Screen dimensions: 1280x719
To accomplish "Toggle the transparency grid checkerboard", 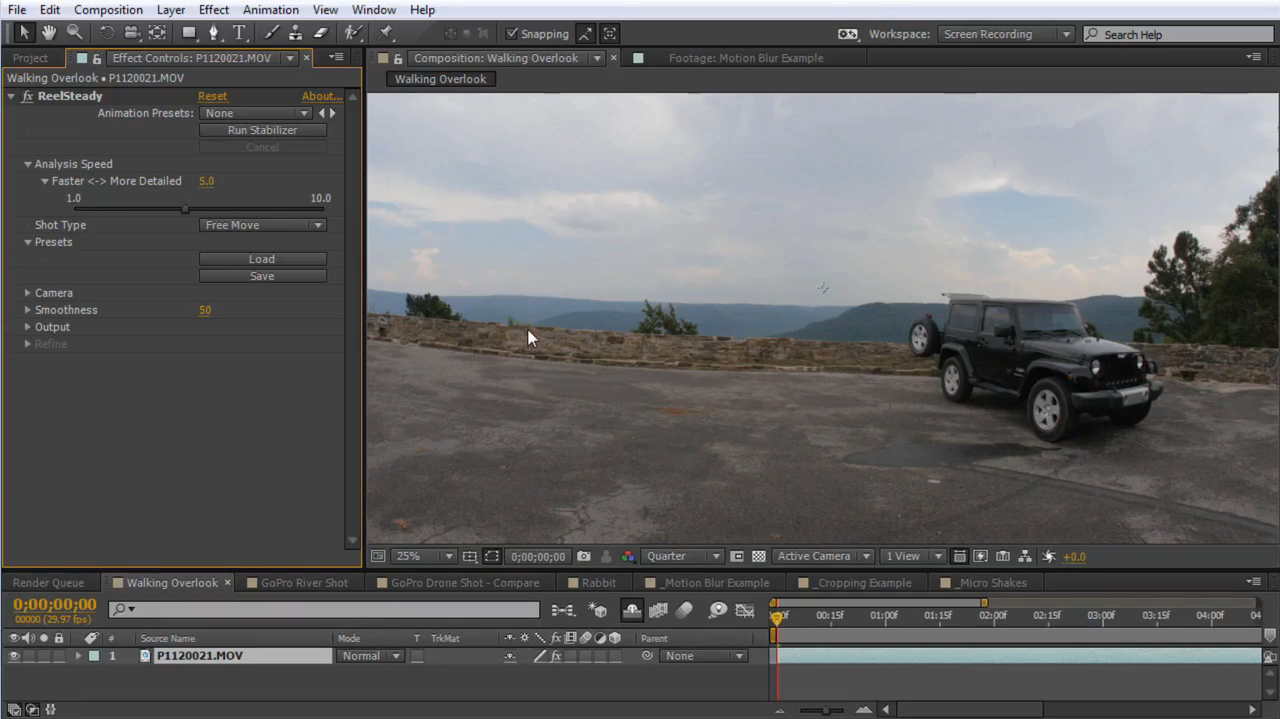I will 759,556.
